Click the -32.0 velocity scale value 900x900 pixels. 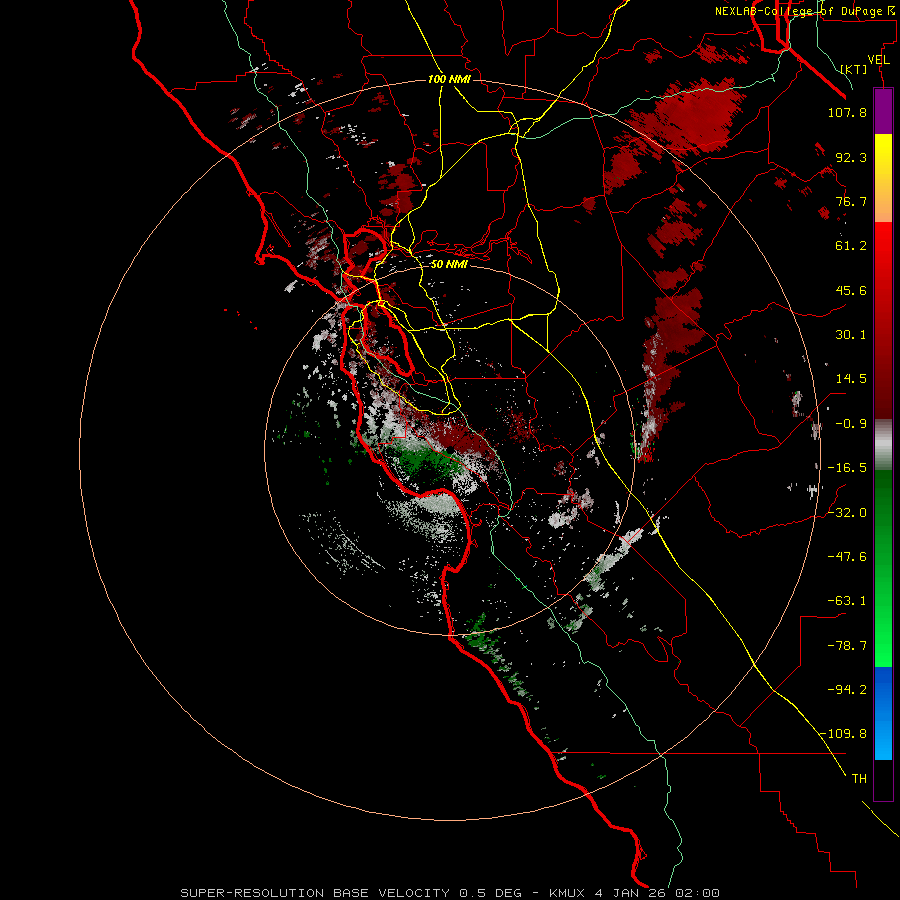click(847, 513)
